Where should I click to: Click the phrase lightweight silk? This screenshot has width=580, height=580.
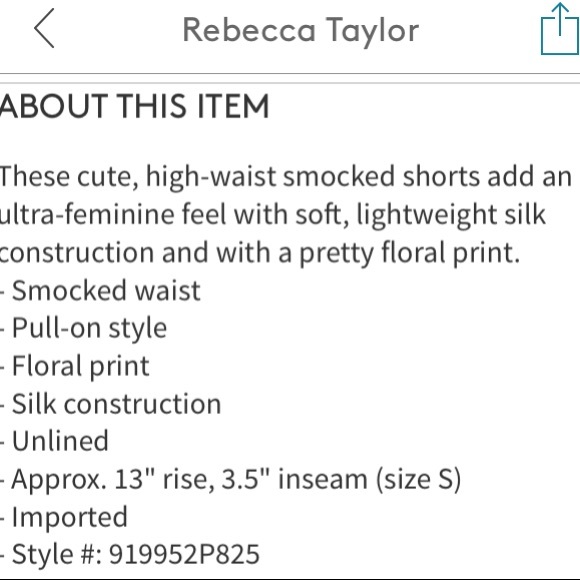[x=451, y=215]
